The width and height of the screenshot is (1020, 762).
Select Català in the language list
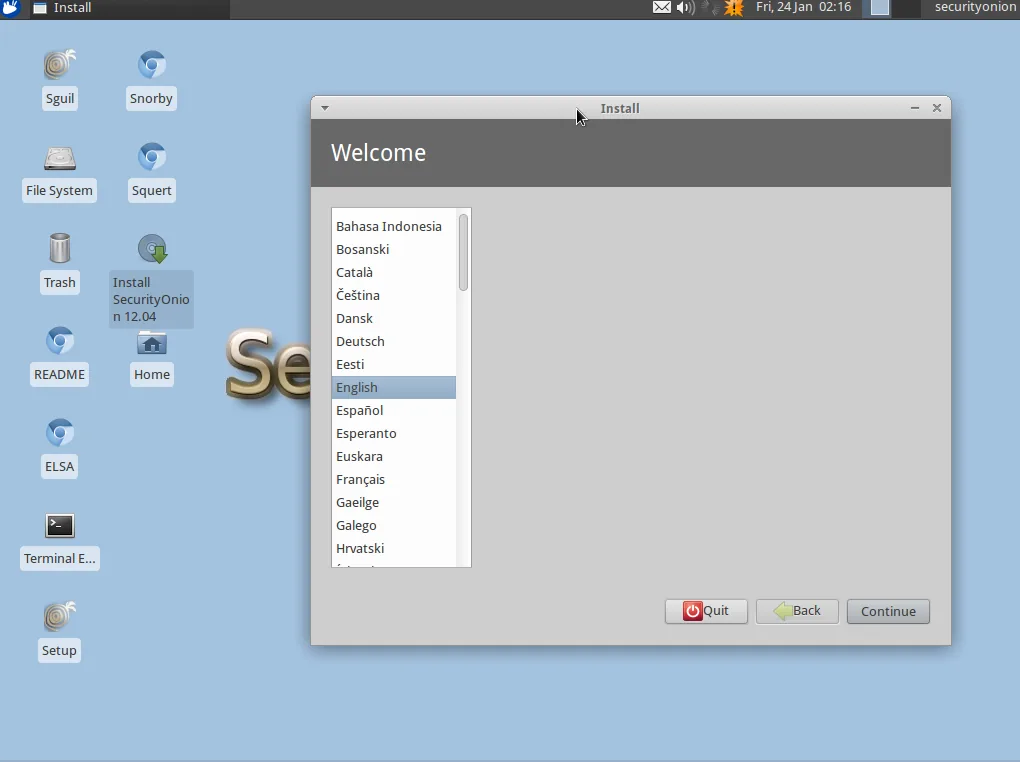394,272
